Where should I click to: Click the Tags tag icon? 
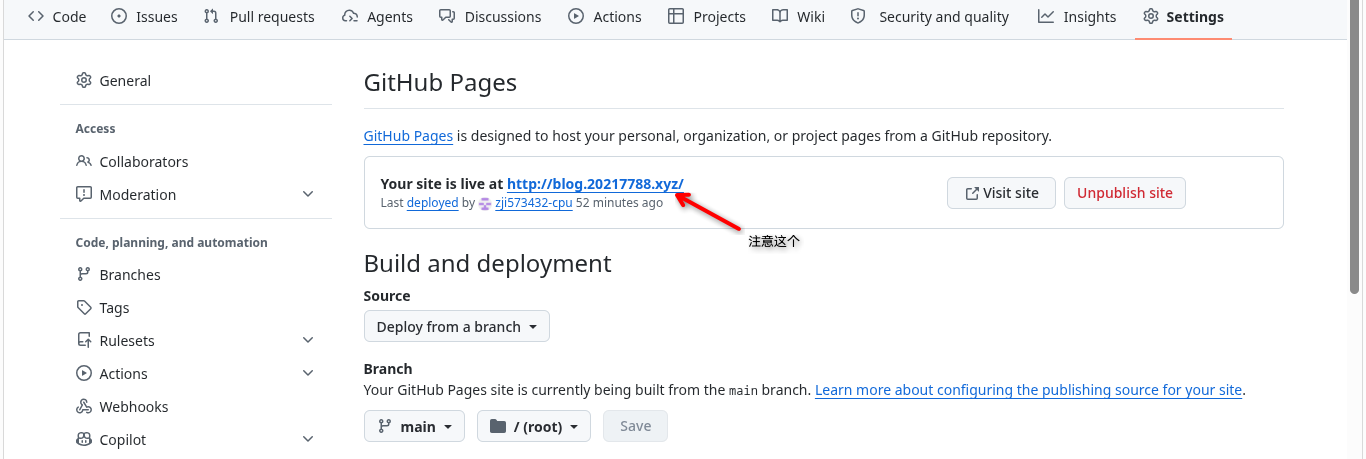pos(84,308)
